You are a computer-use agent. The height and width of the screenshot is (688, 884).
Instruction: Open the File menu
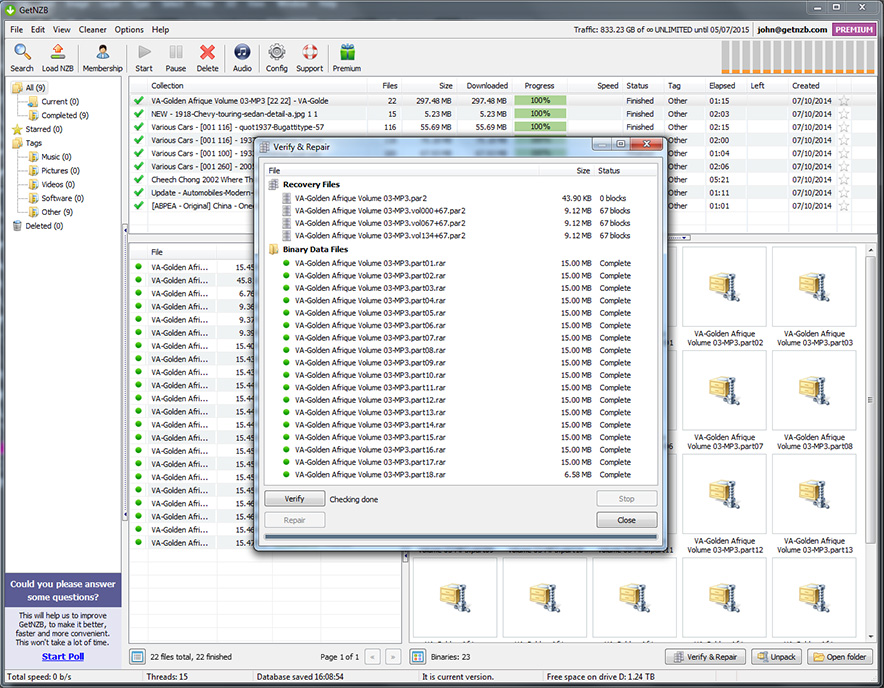[16, 29]
